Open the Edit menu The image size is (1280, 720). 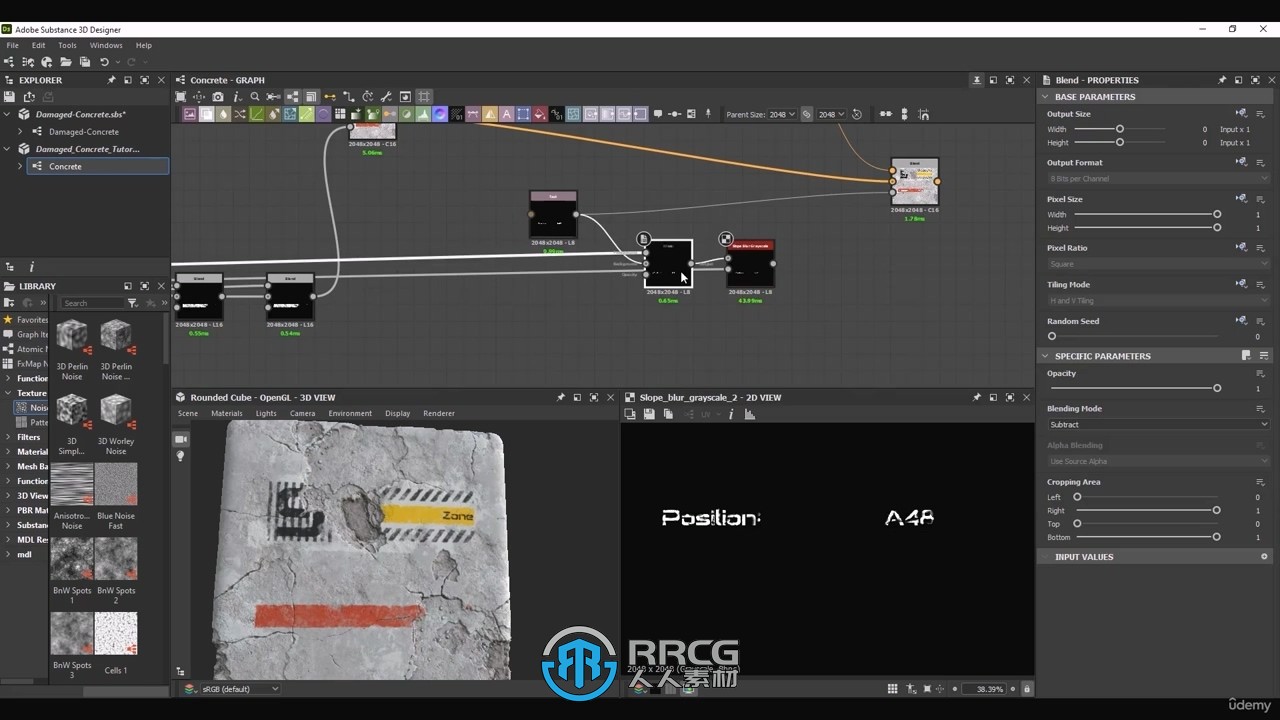coord(38,45)
